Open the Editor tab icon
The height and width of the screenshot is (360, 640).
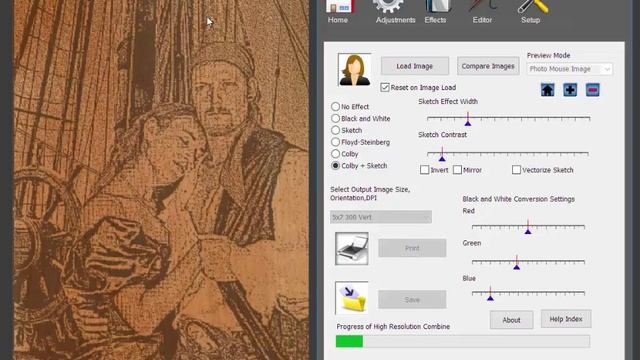[x=483, y=6]
